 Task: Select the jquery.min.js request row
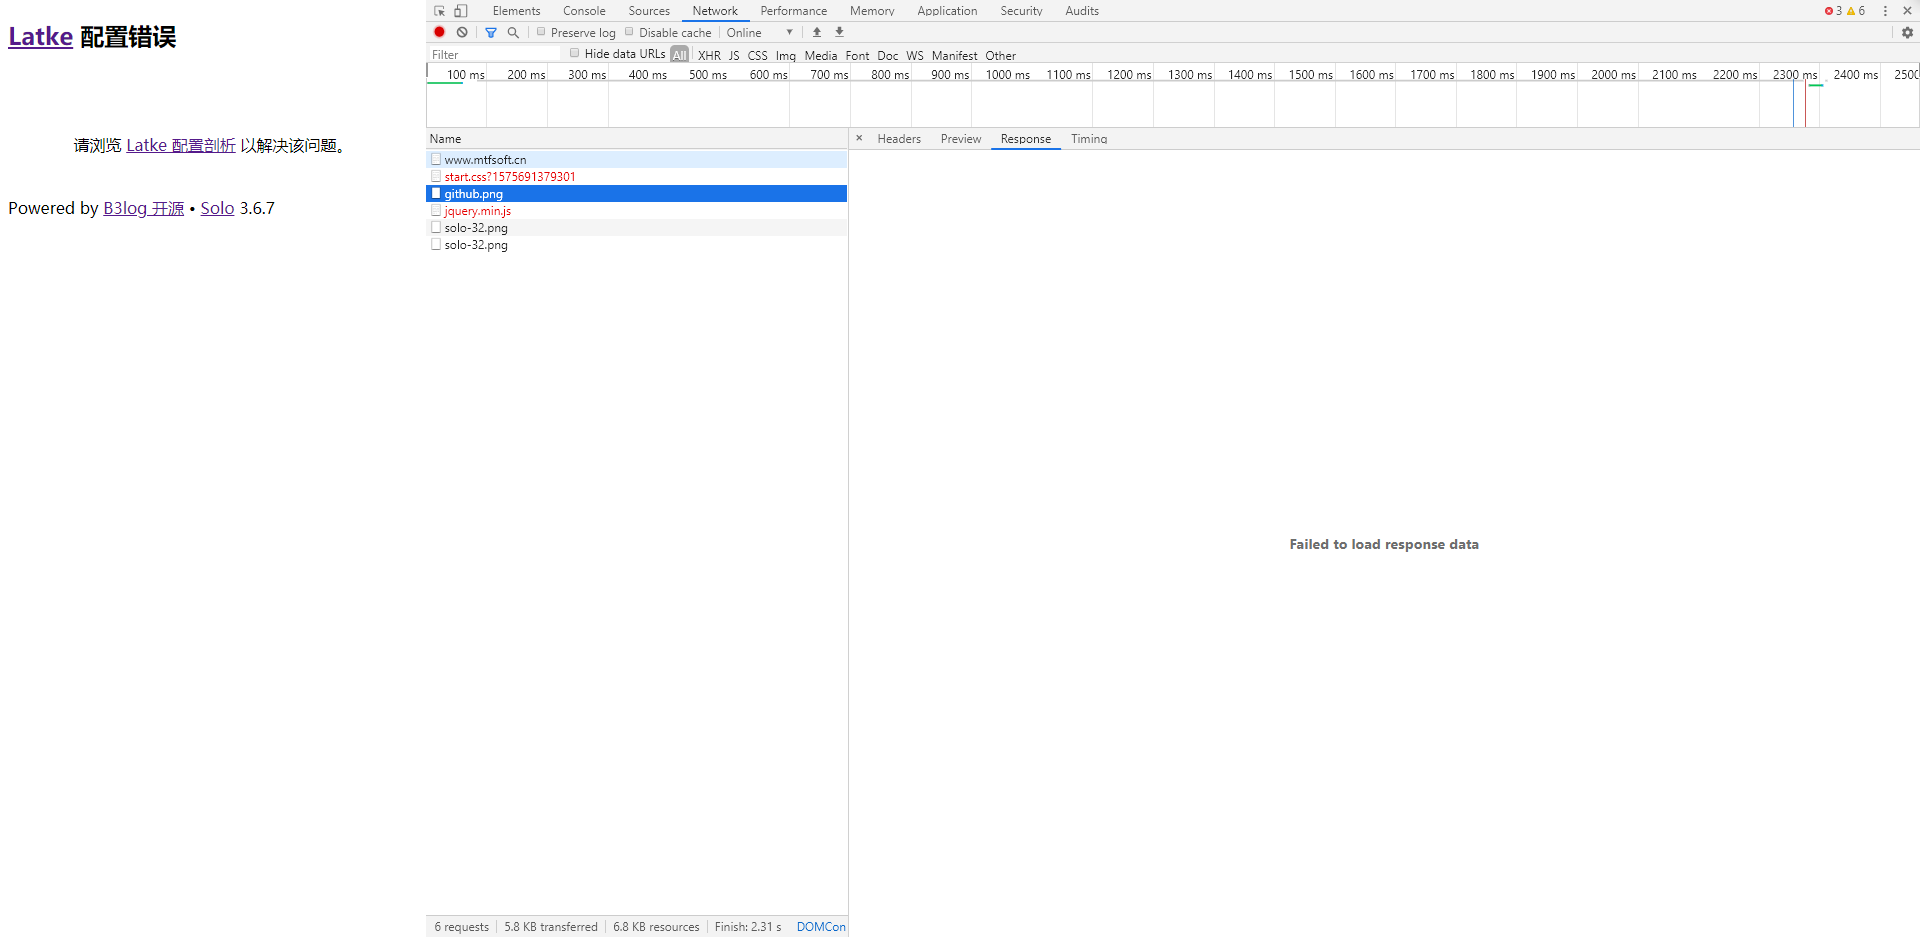click(478, 211)
